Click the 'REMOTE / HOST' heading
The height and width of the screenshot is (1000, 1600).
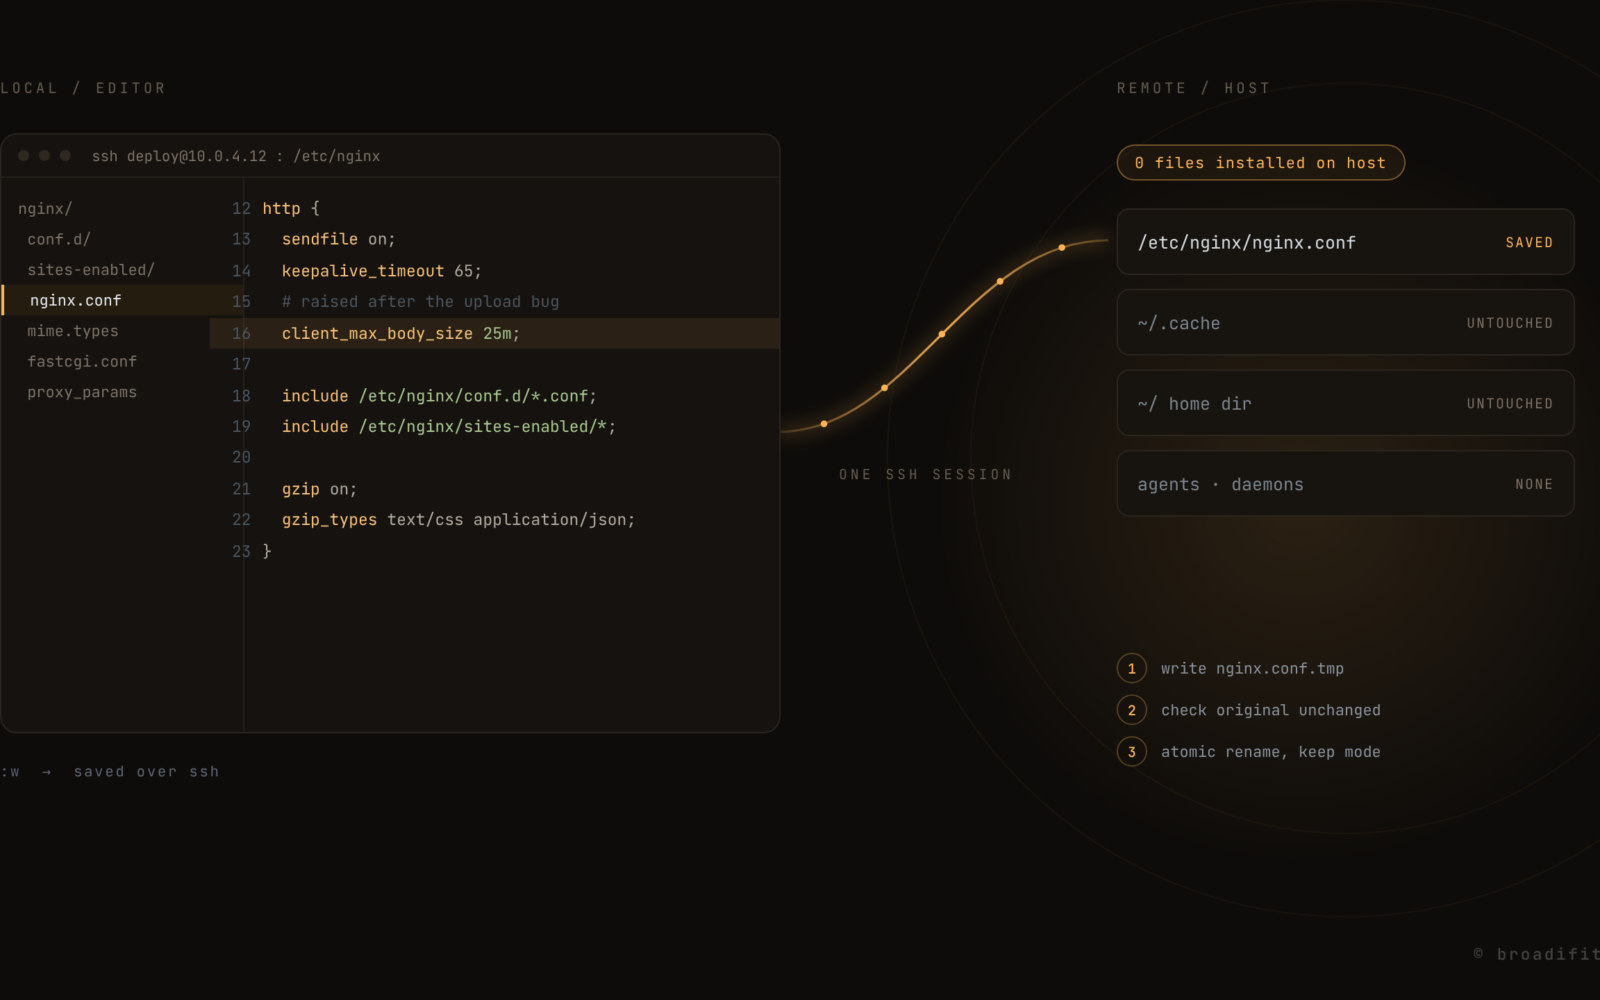coord(1193,88)
